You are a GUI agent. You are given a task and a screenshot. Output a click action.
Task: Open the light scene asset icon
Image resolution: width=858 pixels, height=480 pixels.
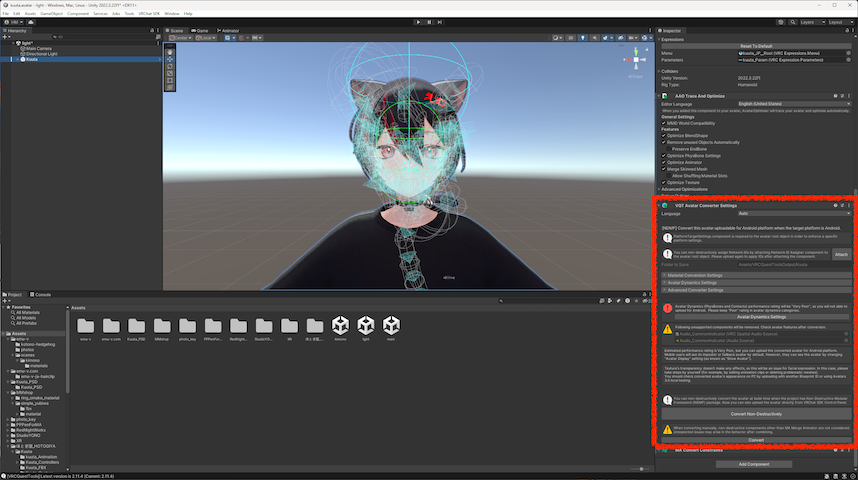[x=366, y=328]
